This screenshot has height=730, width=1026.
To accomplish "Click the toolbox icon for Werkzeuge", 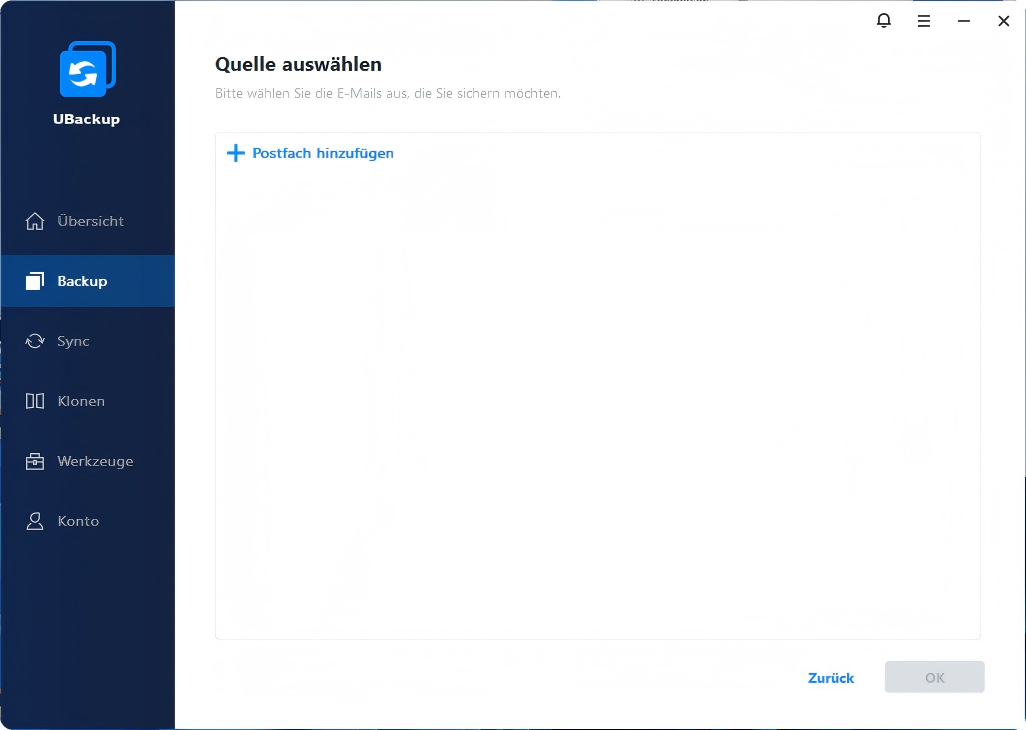I will point(35,461).
